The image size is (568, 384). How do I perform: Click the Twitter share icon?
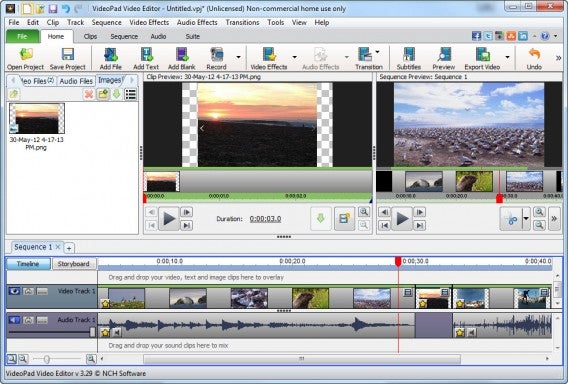[488, 36]
